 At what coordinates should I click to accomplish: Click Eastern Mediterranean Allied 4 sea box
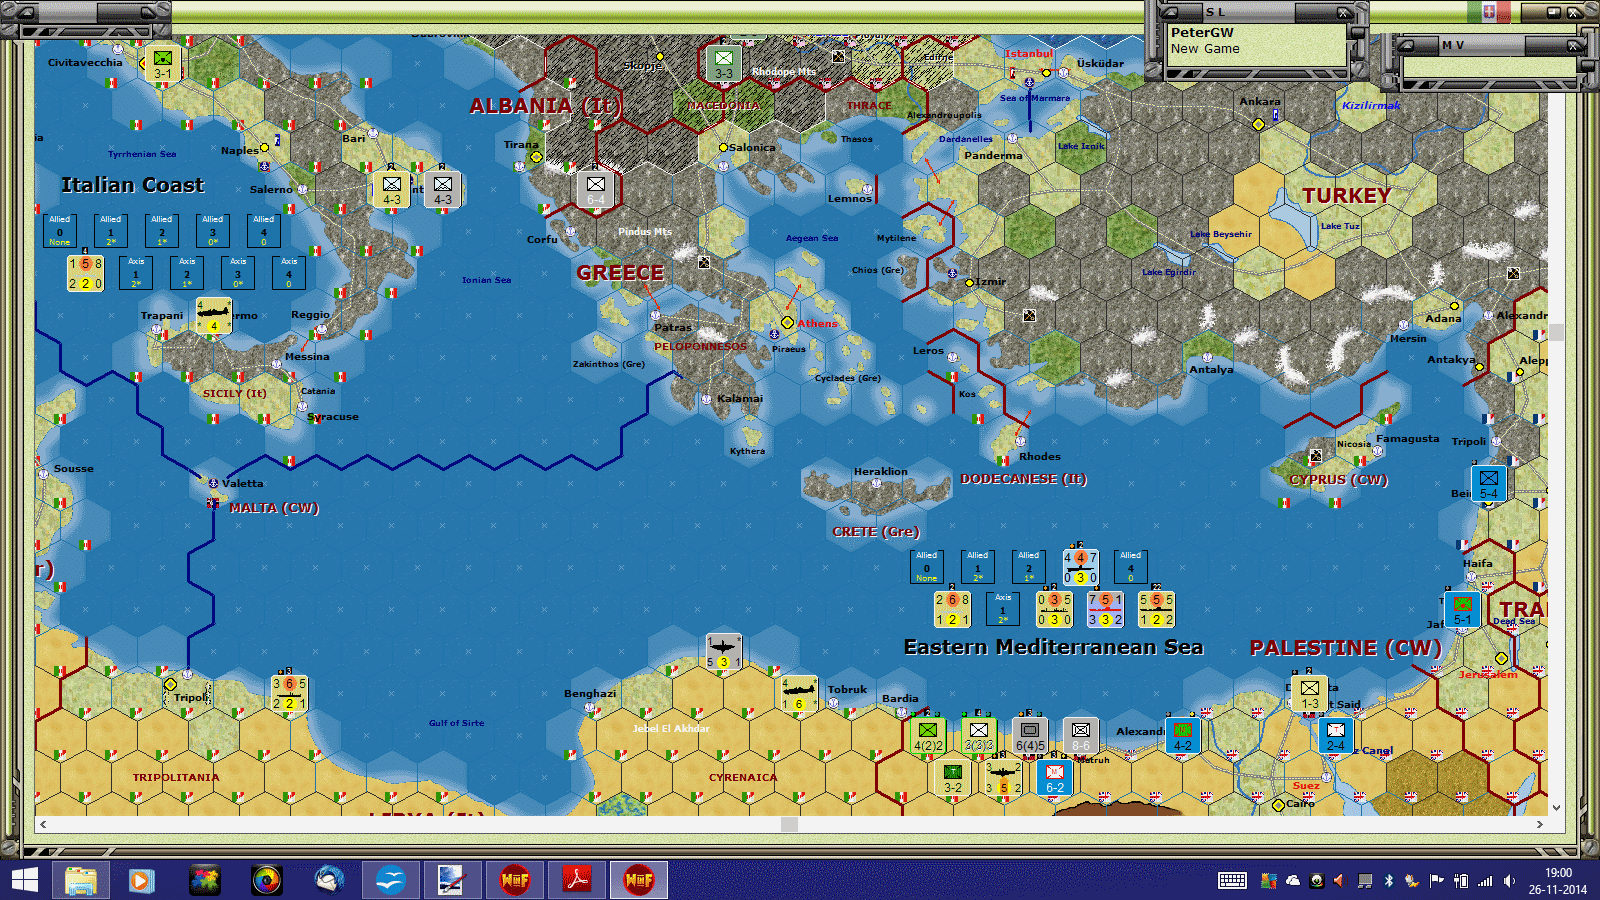(x=1131, y=567)
